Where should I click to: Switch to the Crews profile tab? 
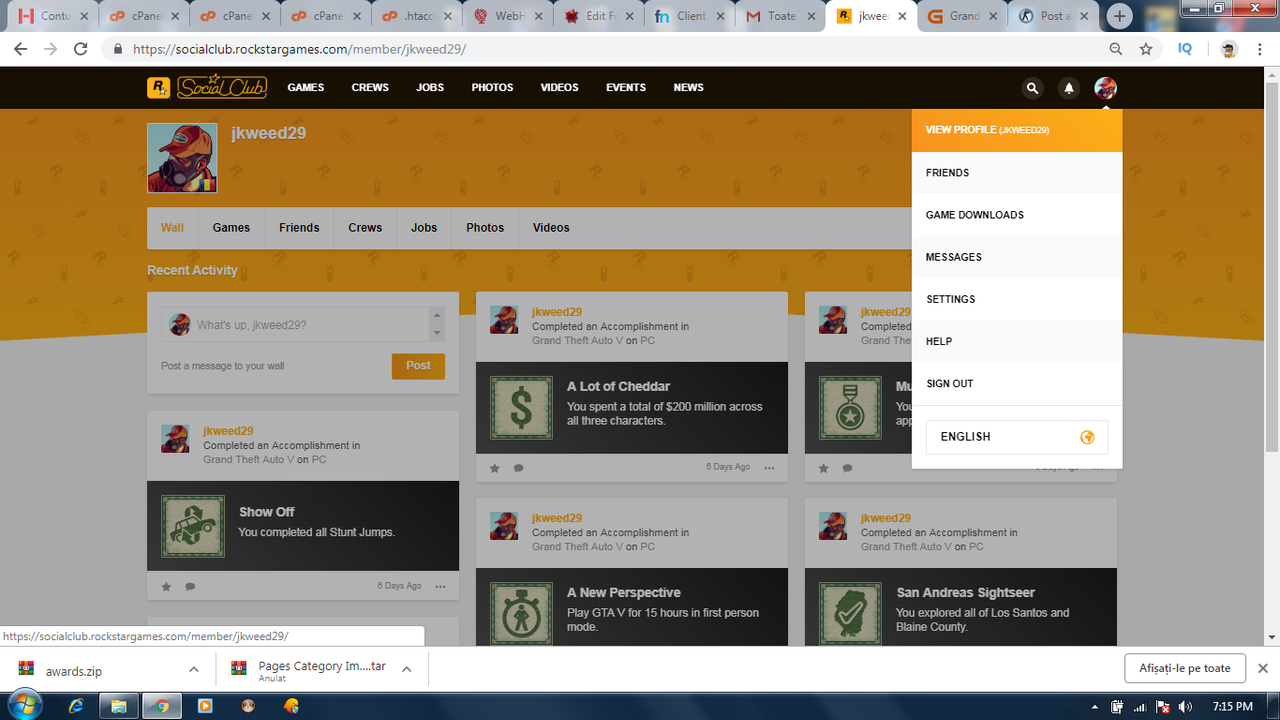[365, 228]
